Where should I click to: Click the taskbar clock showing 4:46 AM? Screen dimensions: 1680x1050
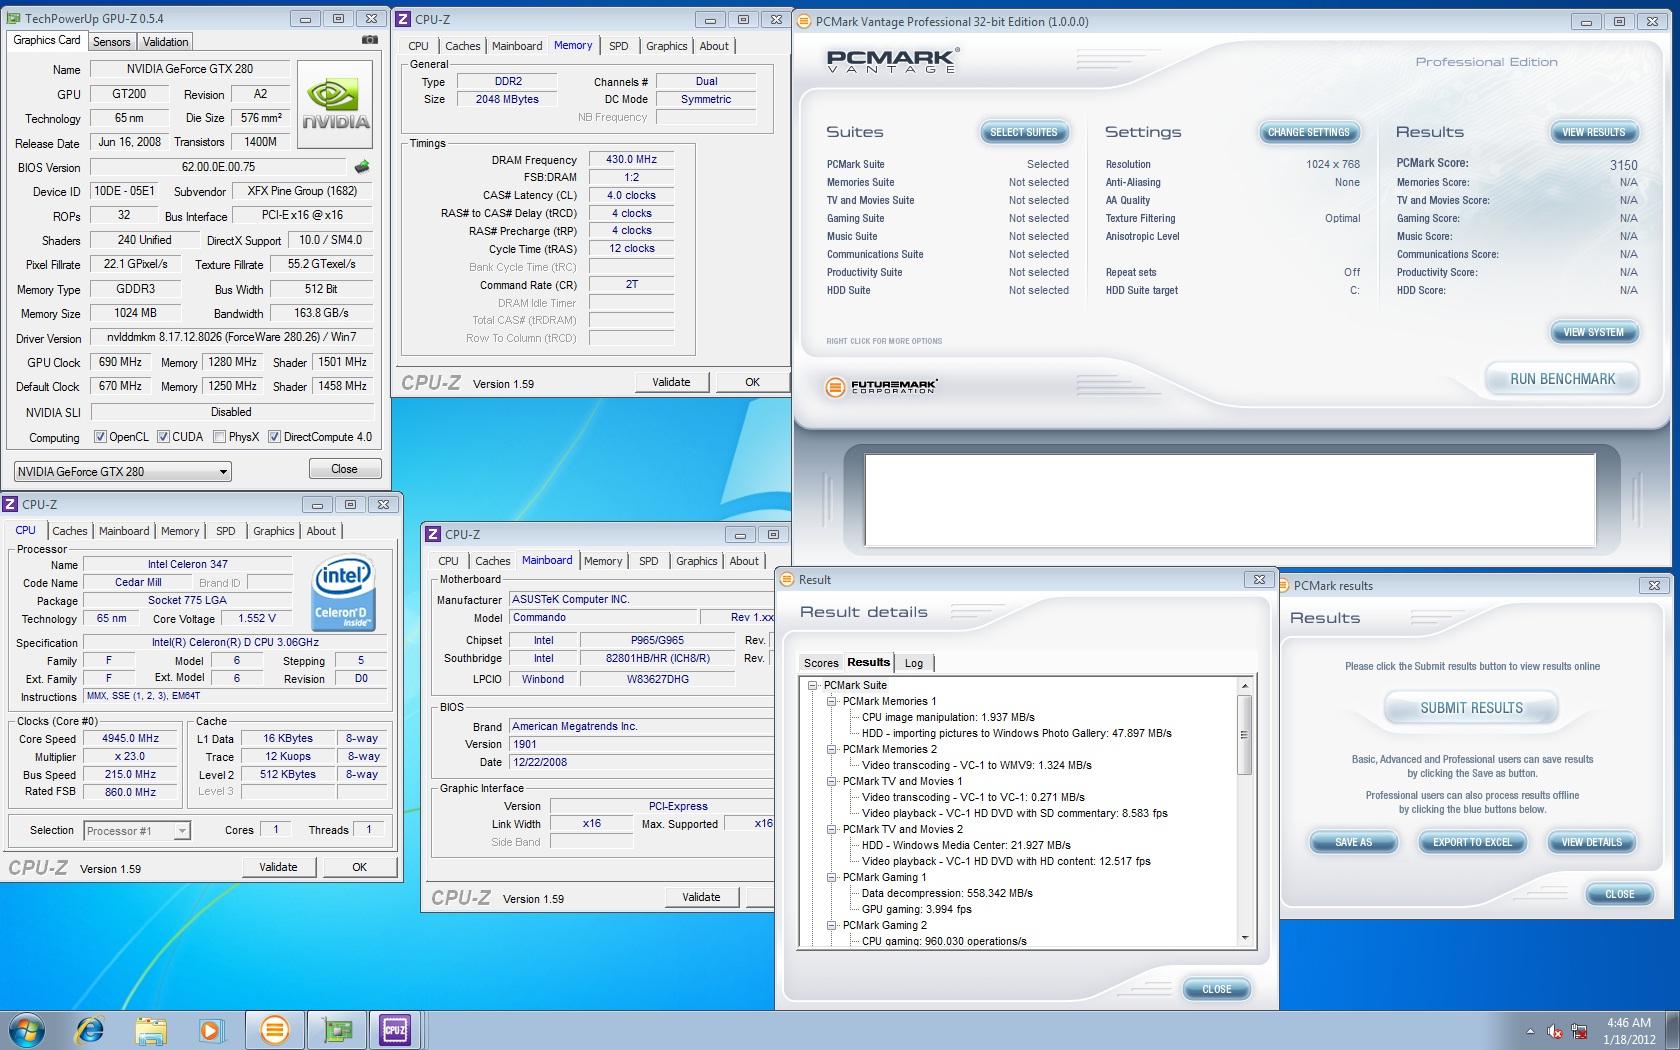(1629, 1031)
